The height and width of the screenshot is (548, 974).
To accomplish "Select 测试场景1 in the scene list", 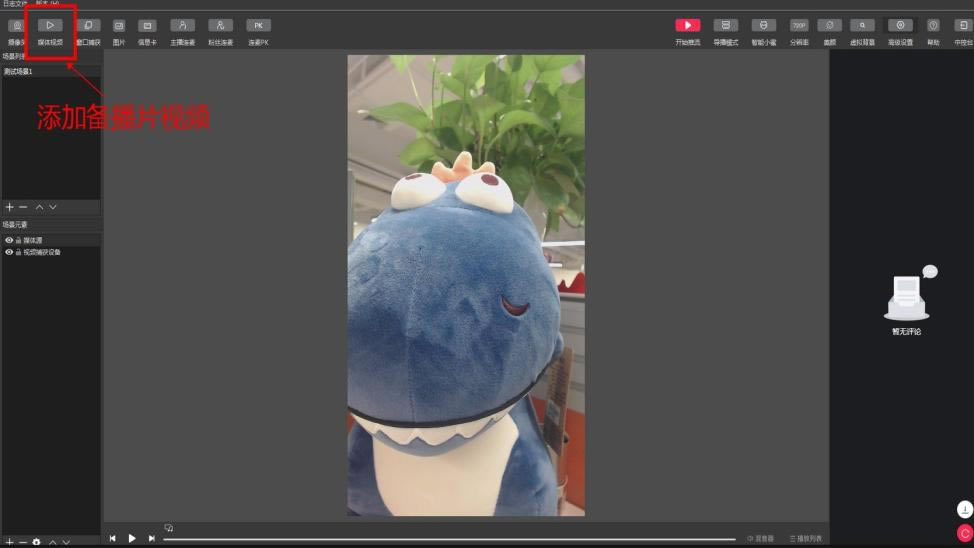I will point(20,72).
